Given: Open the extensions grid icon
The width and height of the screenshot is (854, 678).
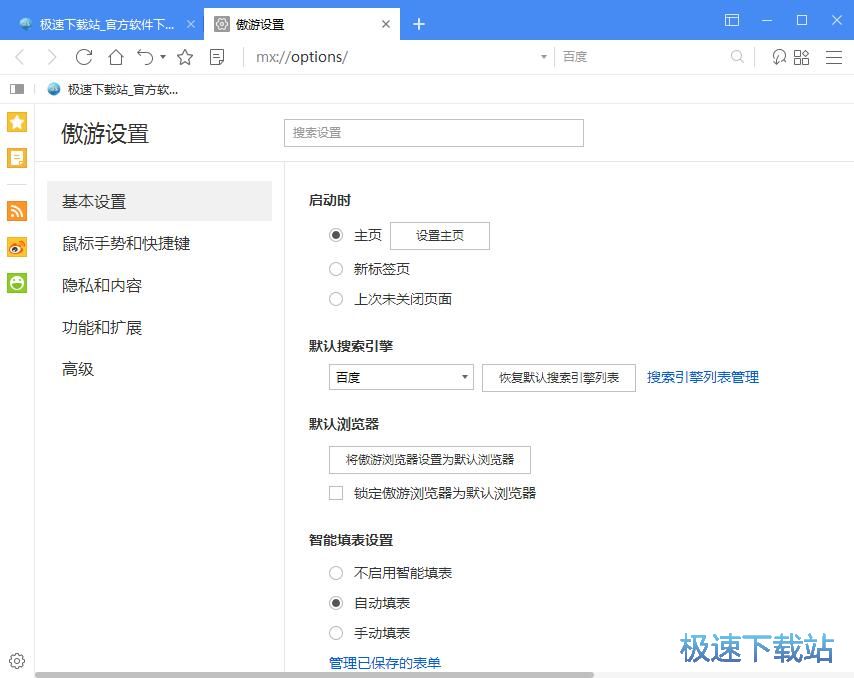Looking at the screenshot, I should pos(802,57).
